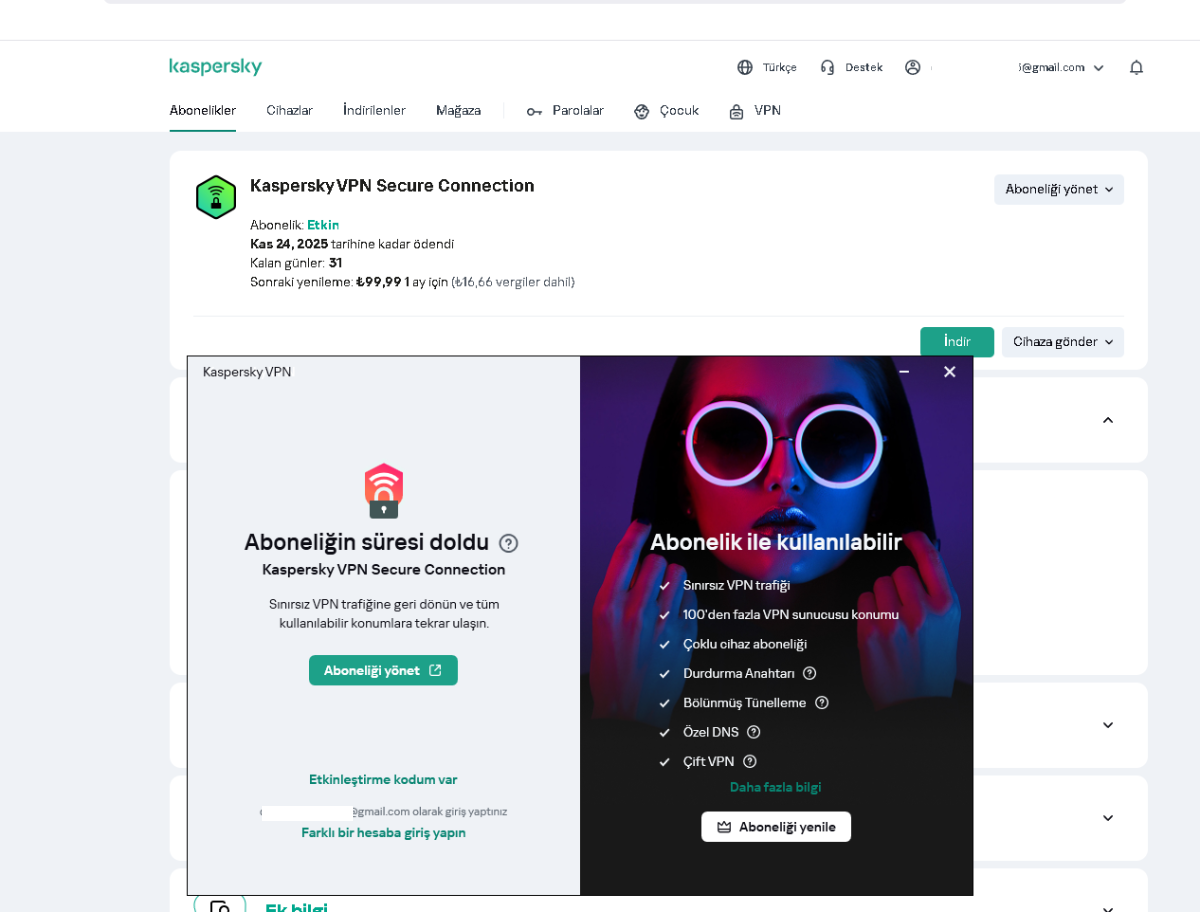Click the help icon next to Bölünmüş Tünelleme

(822, 703)
